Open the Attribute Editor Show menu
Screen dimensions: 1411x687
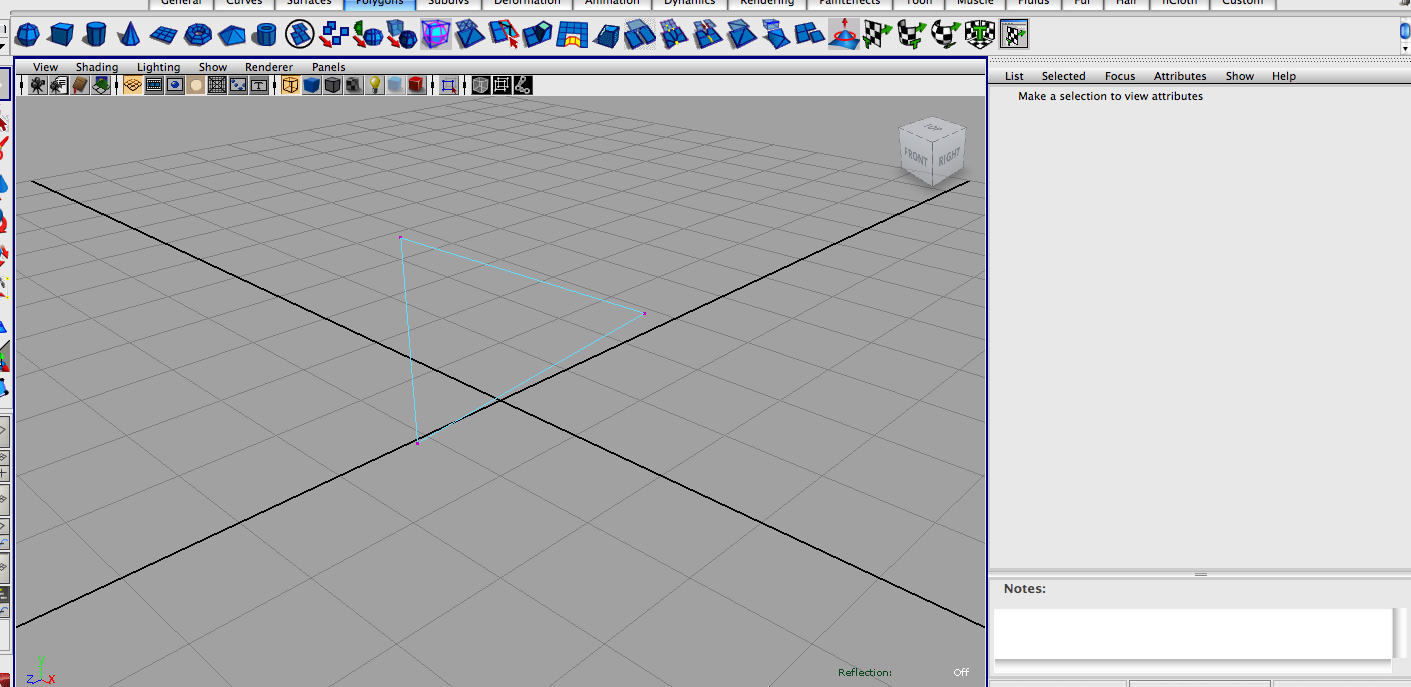click(1240, 76)
